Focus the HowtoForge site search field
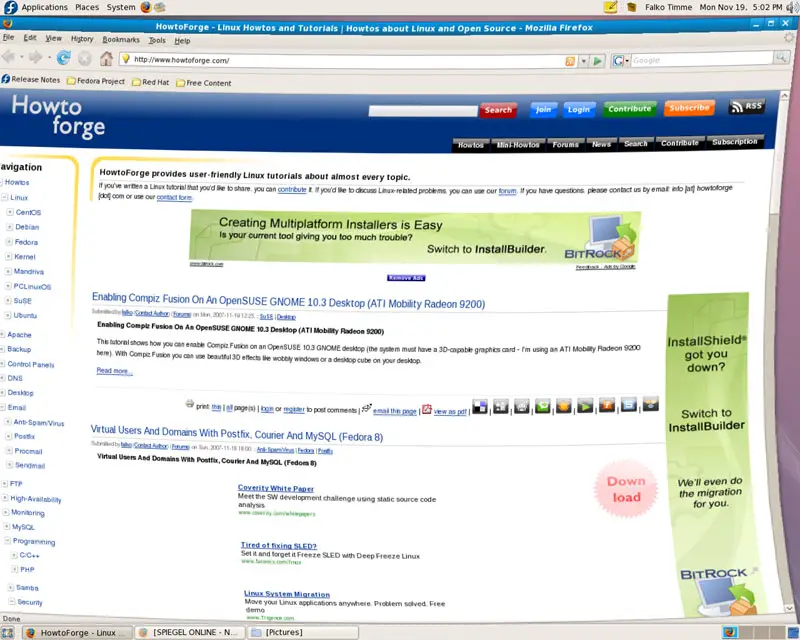The image size is (800, 640). (x=423, y=111)
